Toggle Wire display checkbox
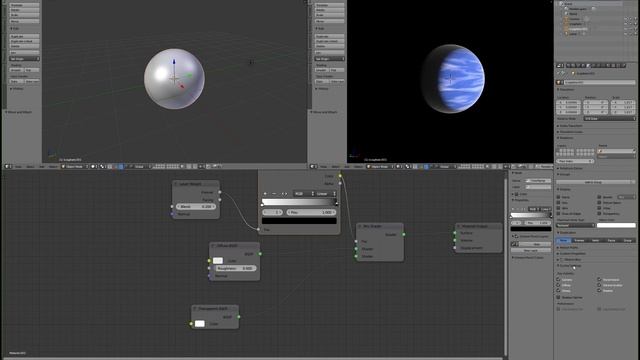This screenshot has width=640, height=360. [558, 208]
